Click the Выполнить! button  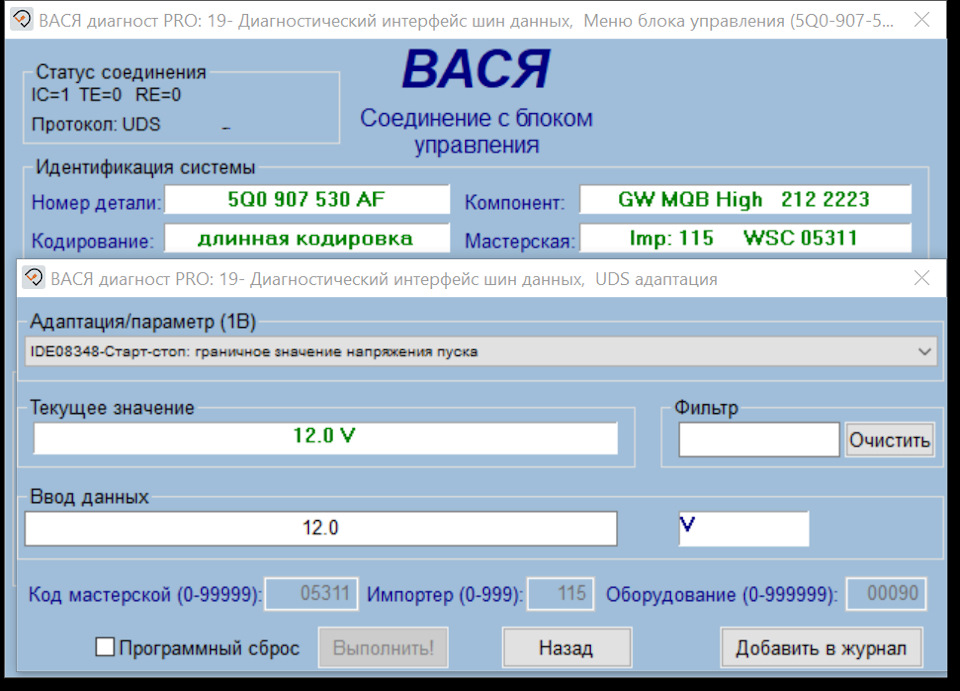pyautogui.click(x=383, y=648)
